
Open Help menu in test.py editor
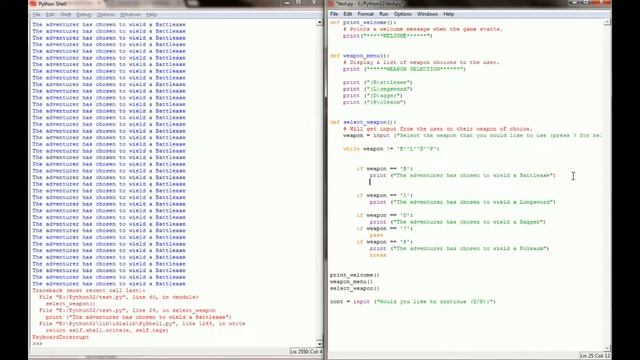(449, 14)
